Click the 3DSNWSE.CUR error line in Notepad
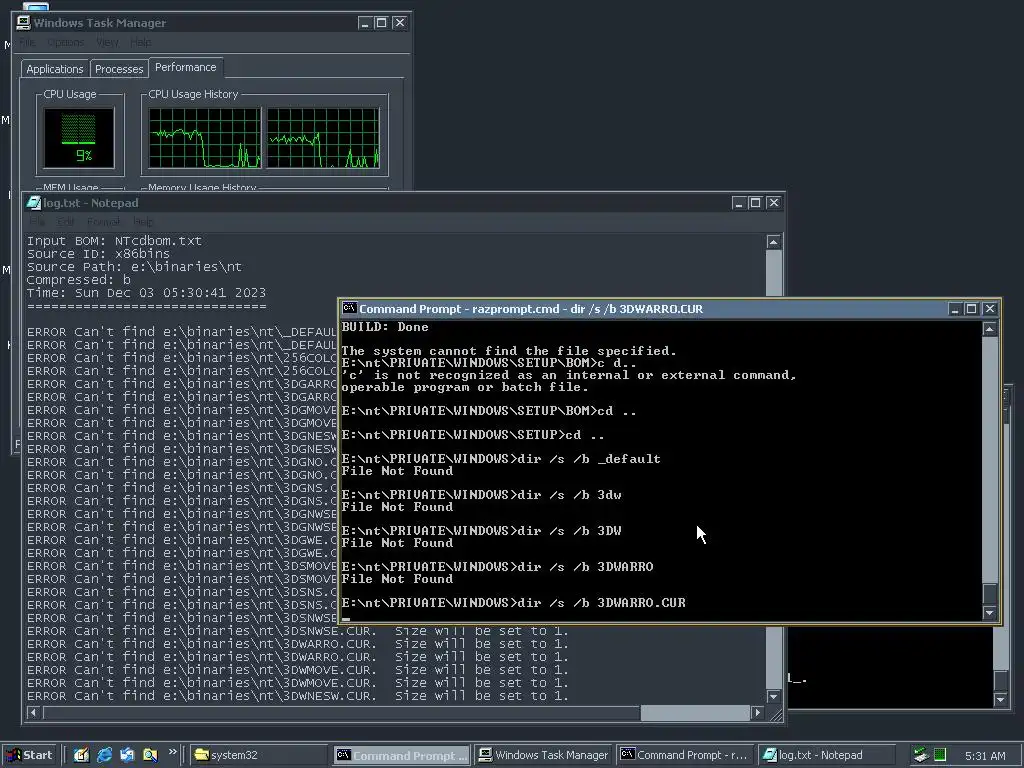This screenshot has width=1024, height=768. [x=298, y=632]
